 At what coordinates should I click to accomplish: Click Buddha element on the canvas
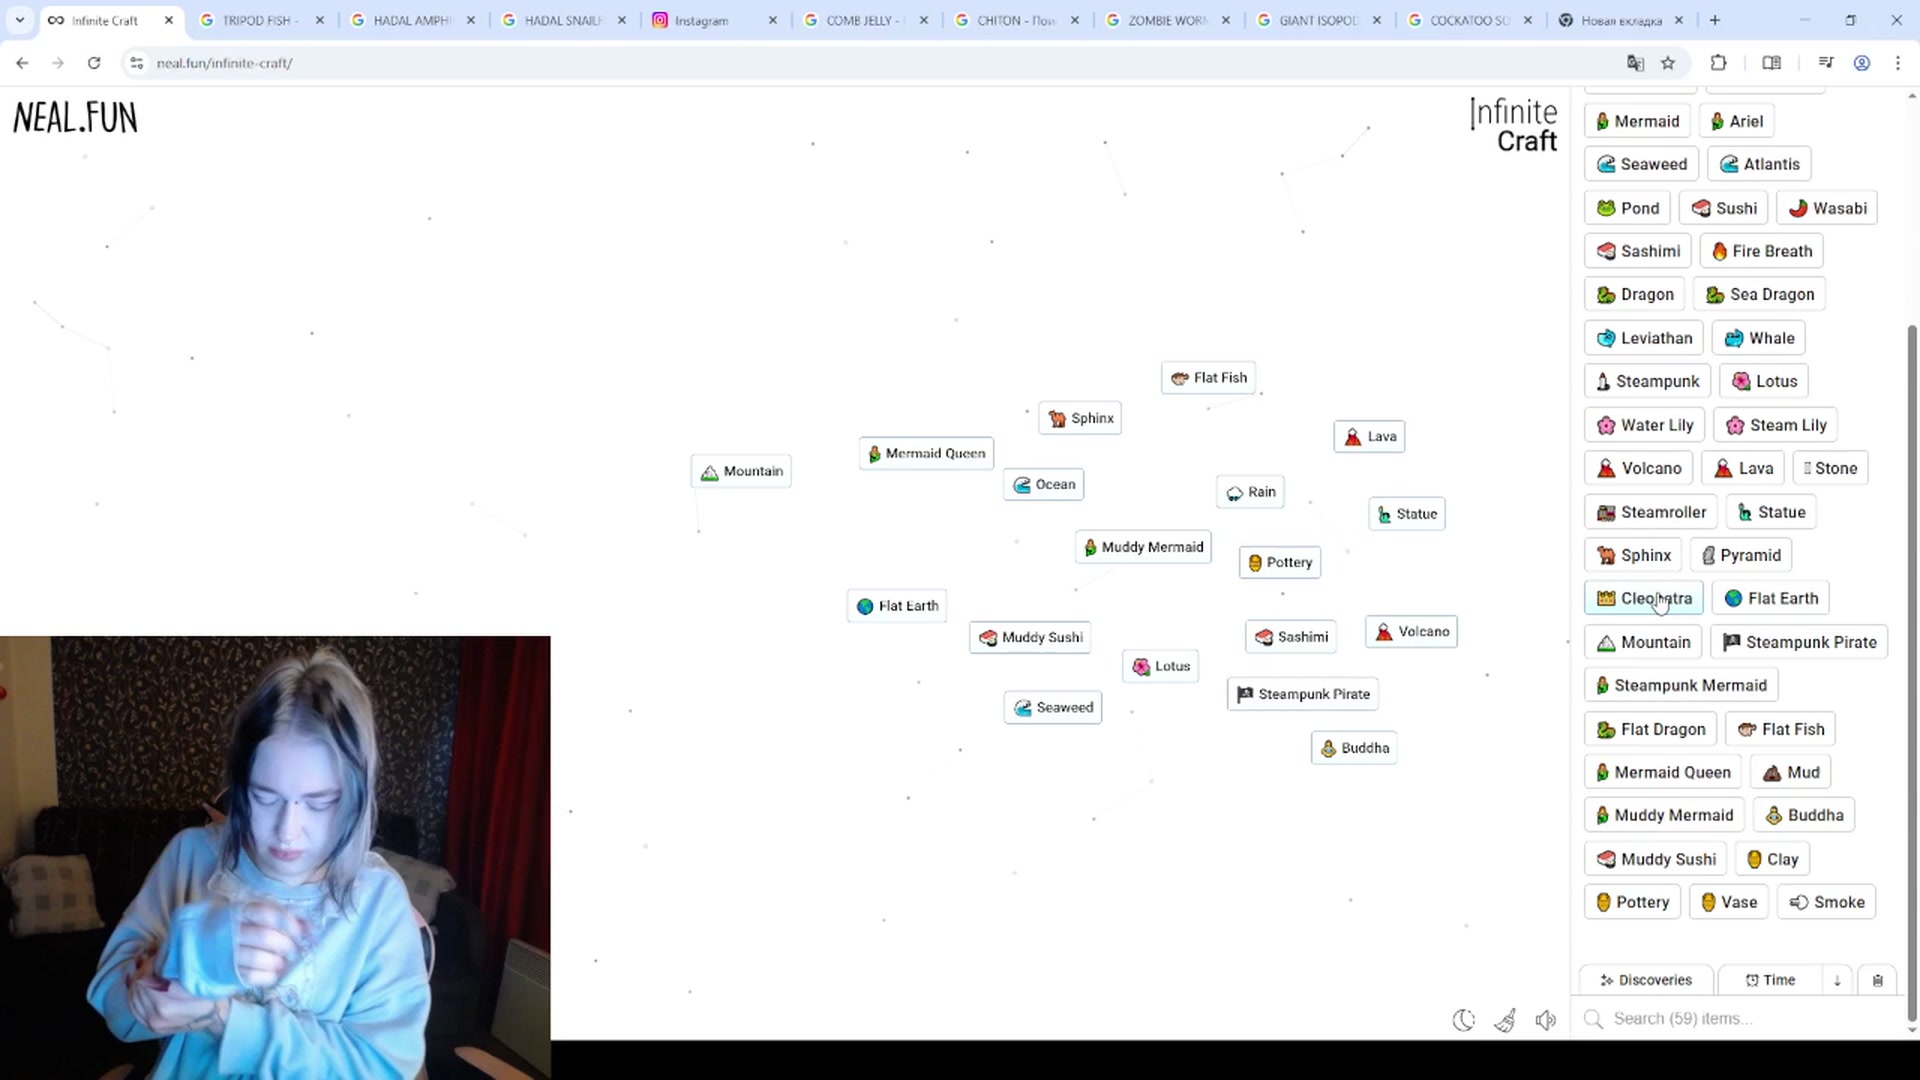coord(1354,748)
